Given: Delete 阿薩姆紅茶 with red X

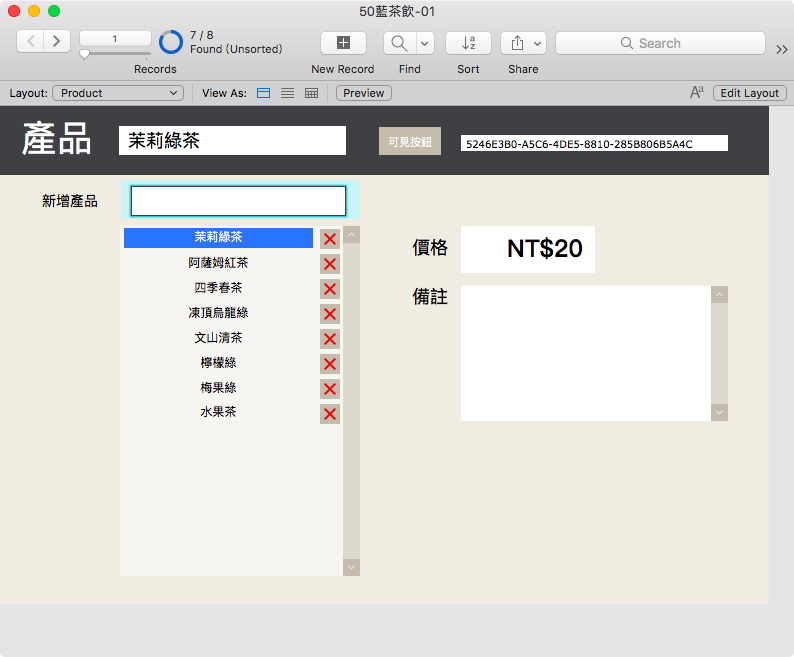Looking at the screenshot, I should pos(330,264).
